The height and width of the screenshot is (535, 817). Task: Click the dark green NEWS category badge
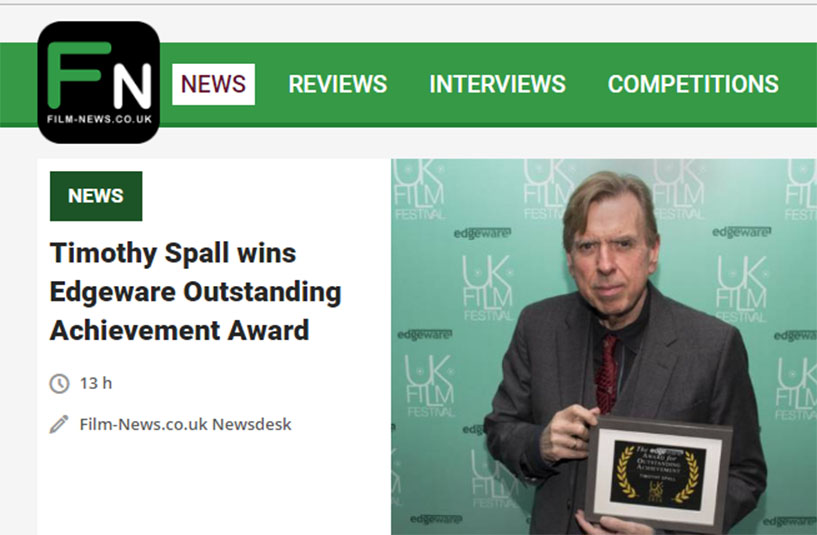(96, 196)
